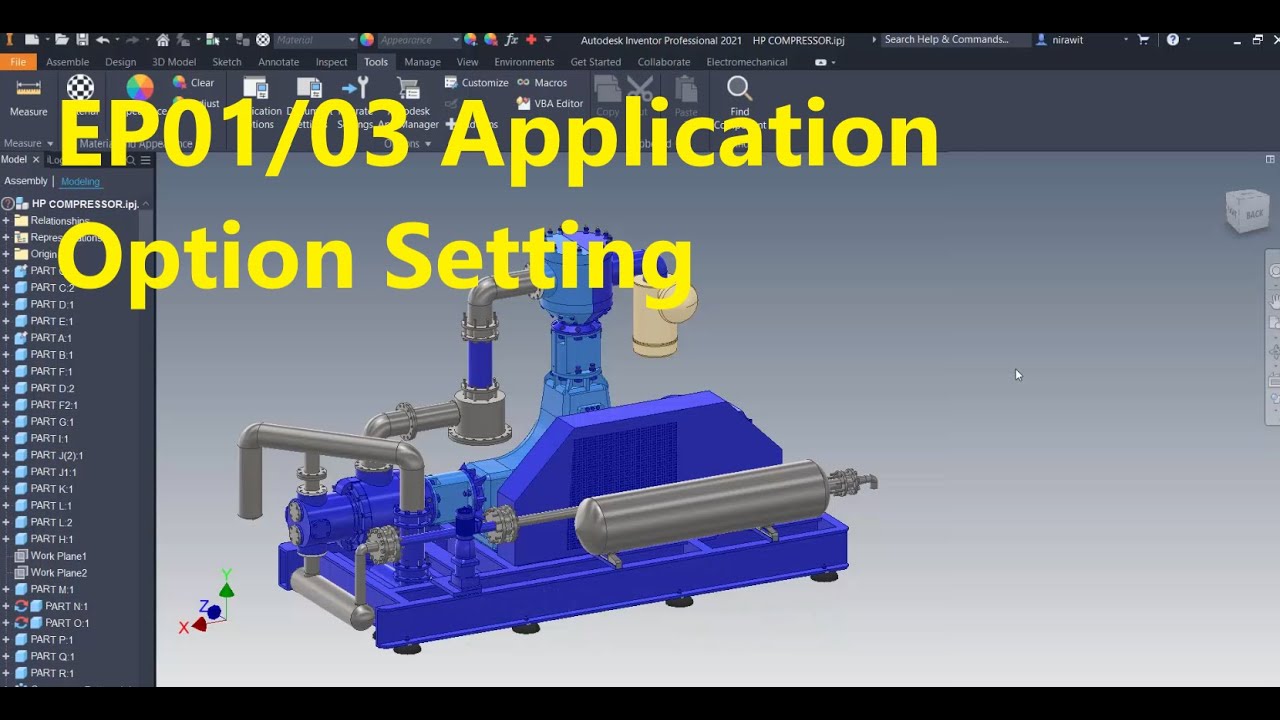The width and height of the screenshot is (1280, 720).
Task: Click the fx parameters icon
Action: click(511, 40)
